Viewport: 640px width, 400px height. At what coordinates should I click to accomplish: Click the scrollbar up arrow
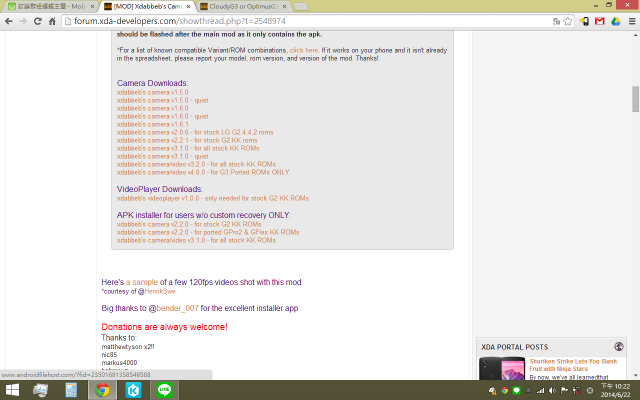[x=635, y=35]
